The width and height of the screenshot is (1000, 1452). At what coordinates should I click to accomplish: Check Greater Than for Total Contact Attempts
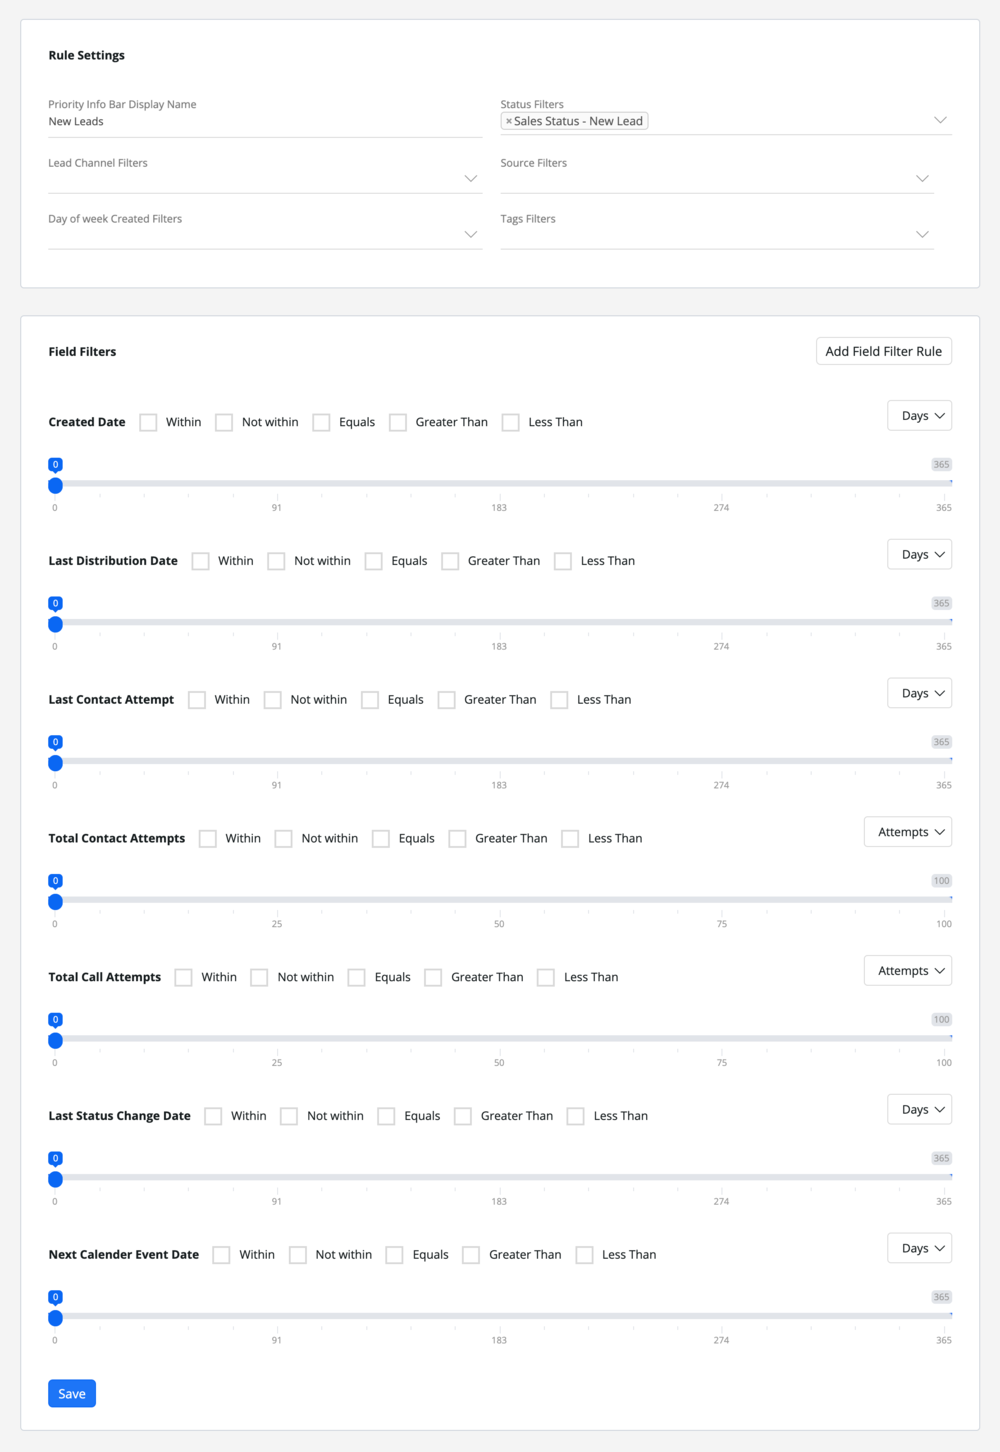click(457, 839)
